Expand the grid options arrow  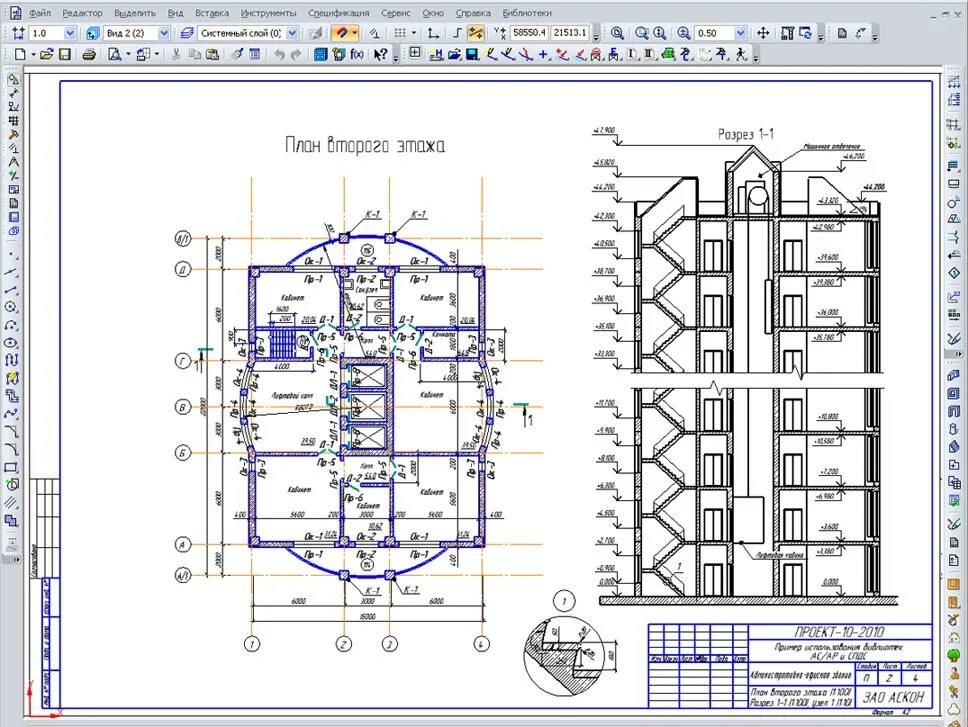414,33
